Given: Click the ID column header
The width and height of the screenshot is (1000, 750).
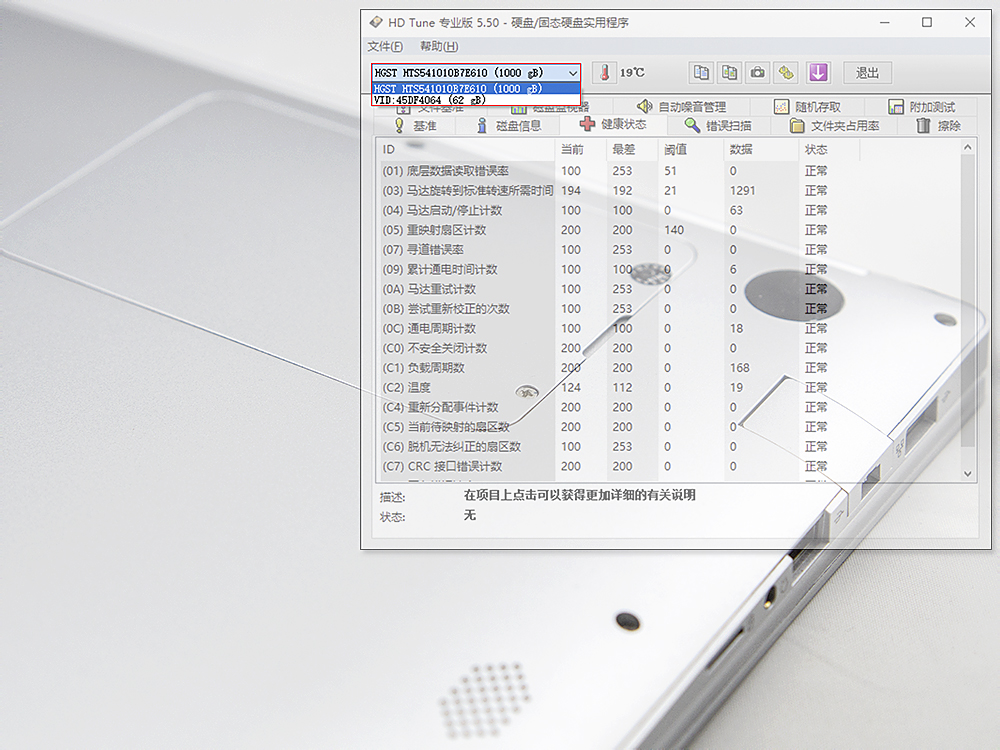Looking at the screenshot, I should (466, 149).
